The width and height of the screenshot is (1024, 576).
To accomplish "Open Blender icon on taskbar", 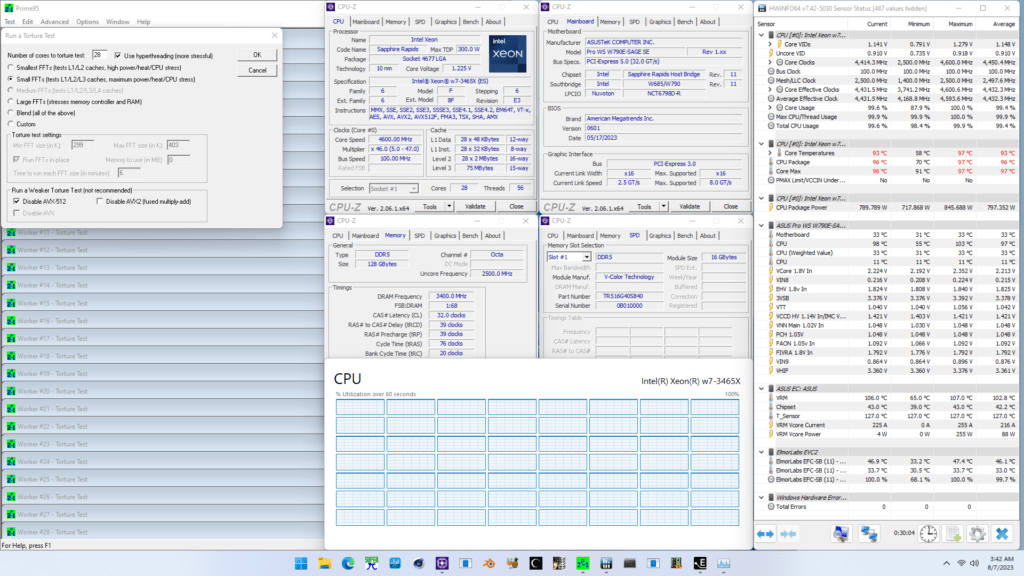I will click(489, 563).
